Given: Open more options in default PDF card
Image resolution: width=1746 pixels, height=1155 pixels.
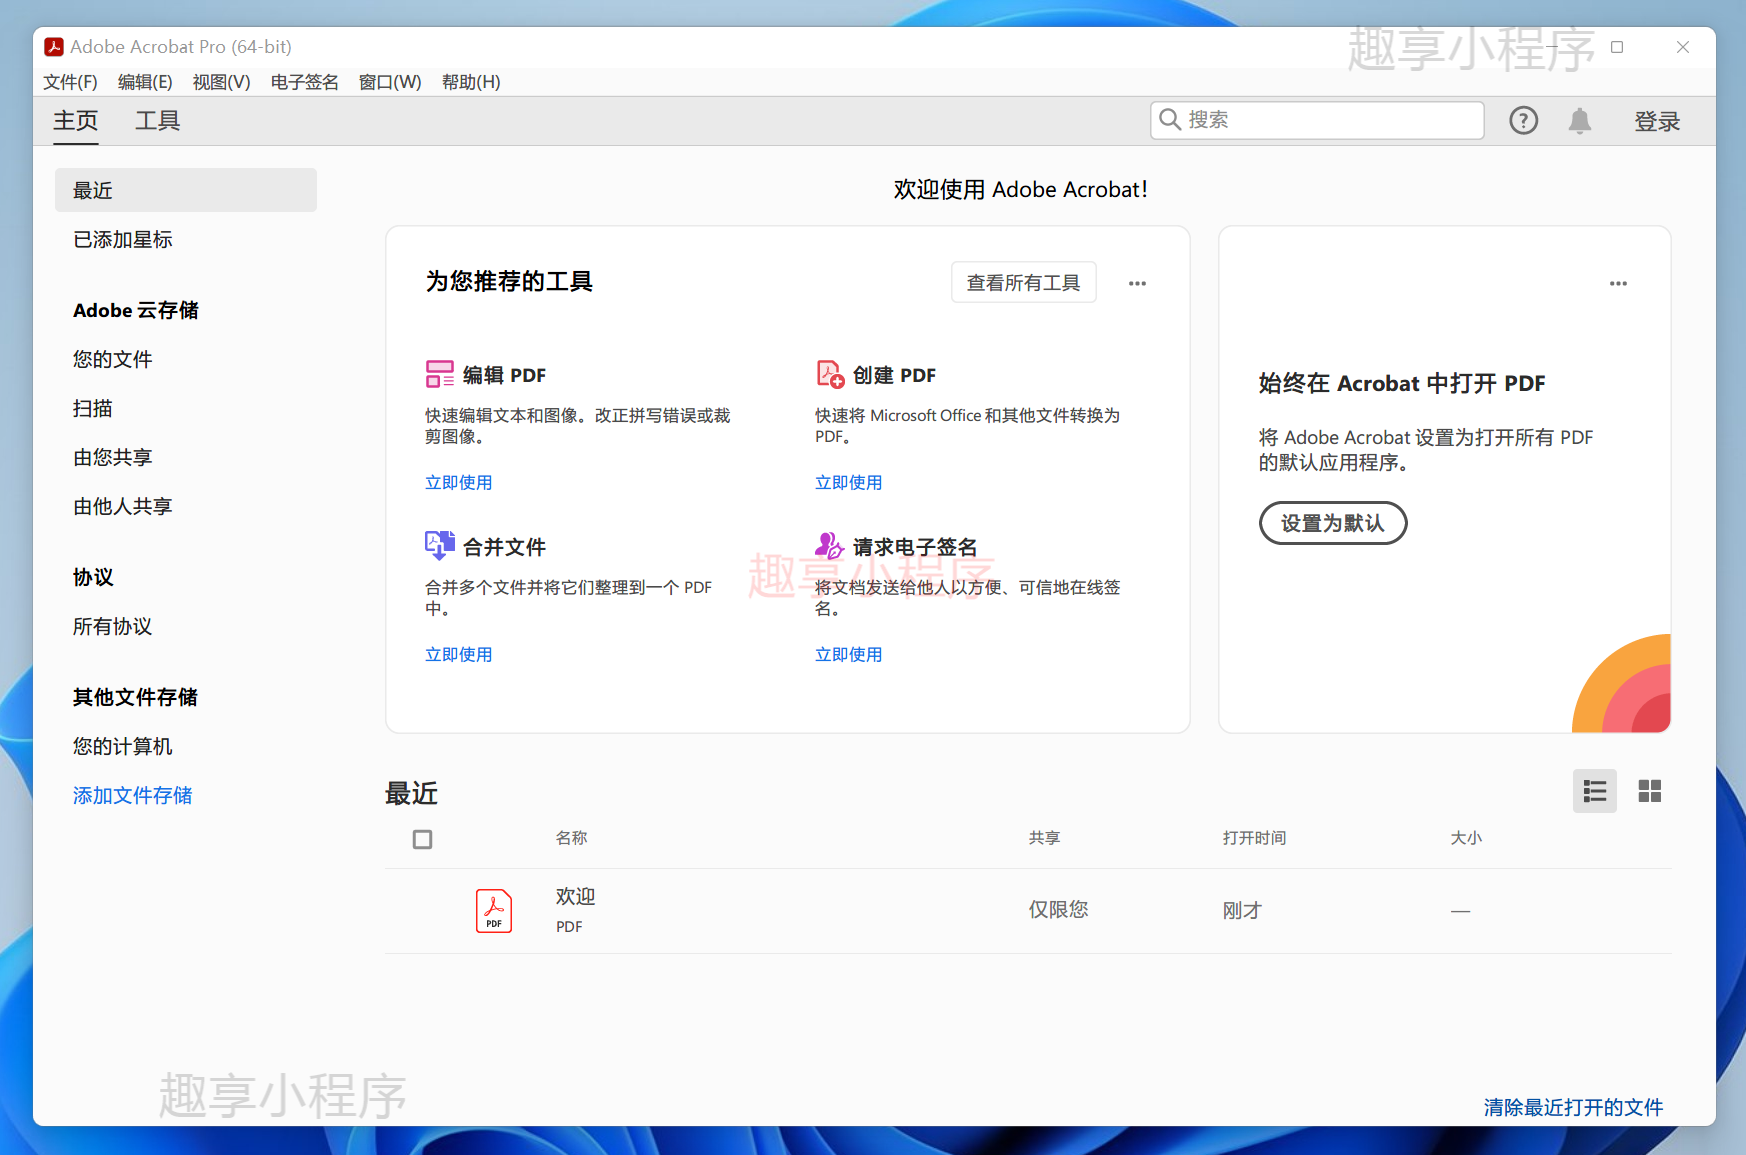Looking at the screenshot, I should [x=1618, y=284].
